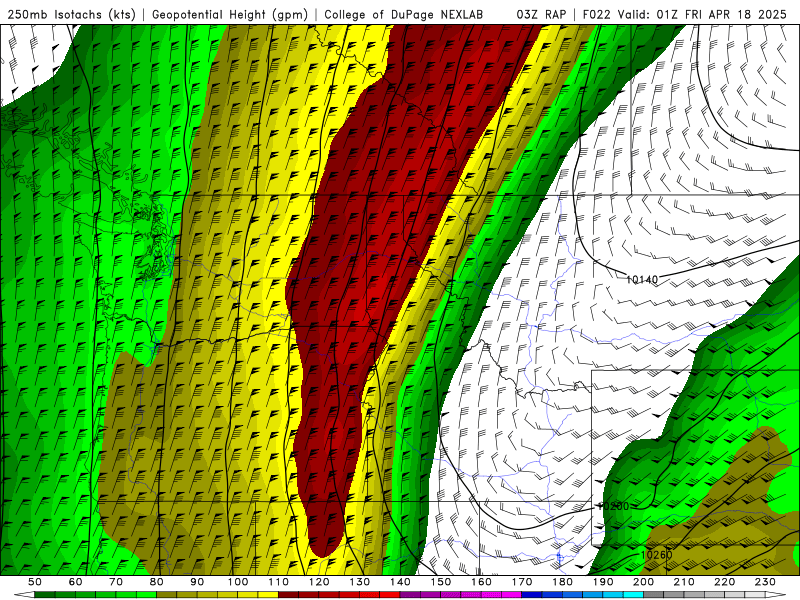Click the 160 value on the color scale
This screenshot has width=800, height=600.
coord(481,582)
